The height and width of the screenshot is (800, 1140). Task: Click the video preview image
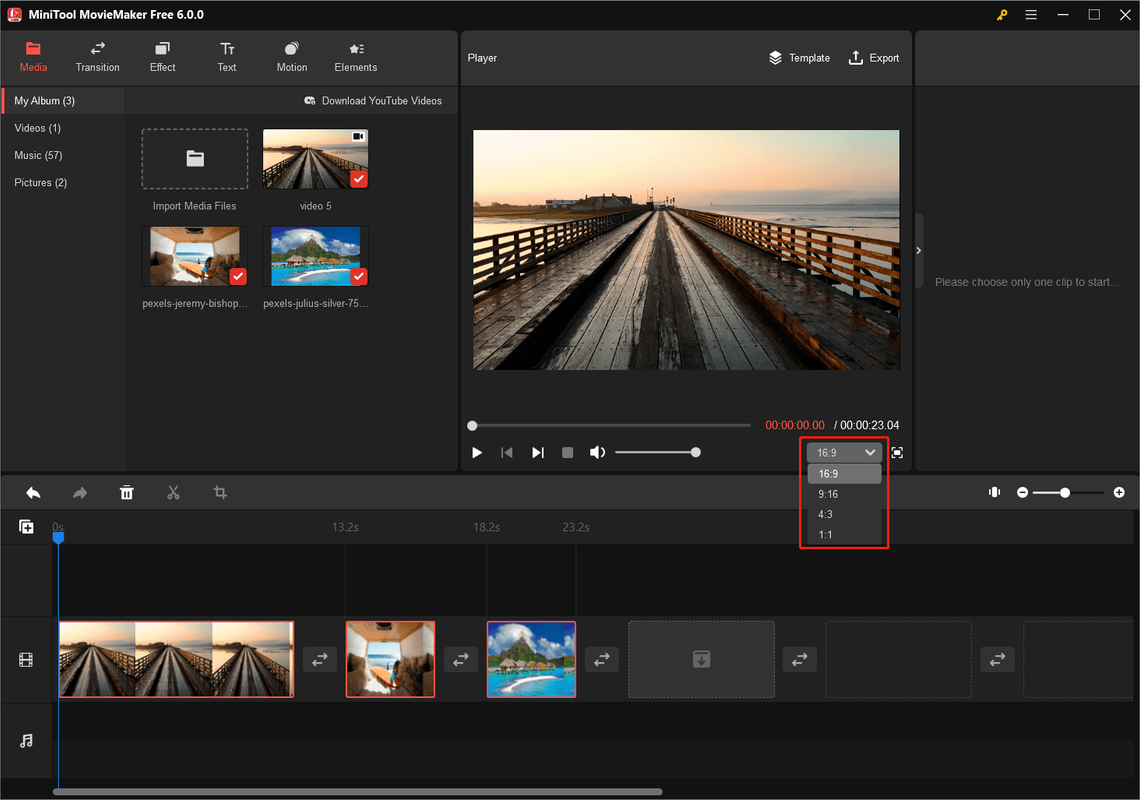(686, 250)
